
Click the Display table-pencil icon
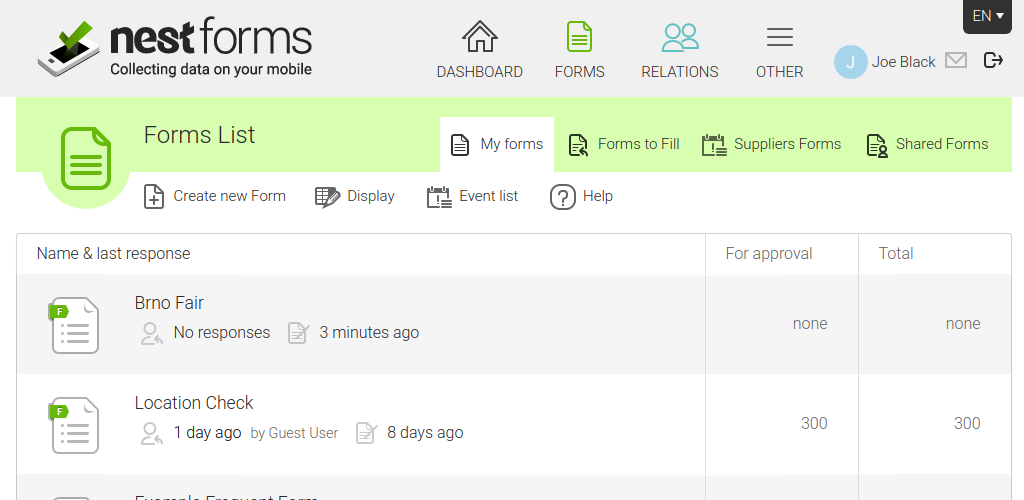[327, 197]
